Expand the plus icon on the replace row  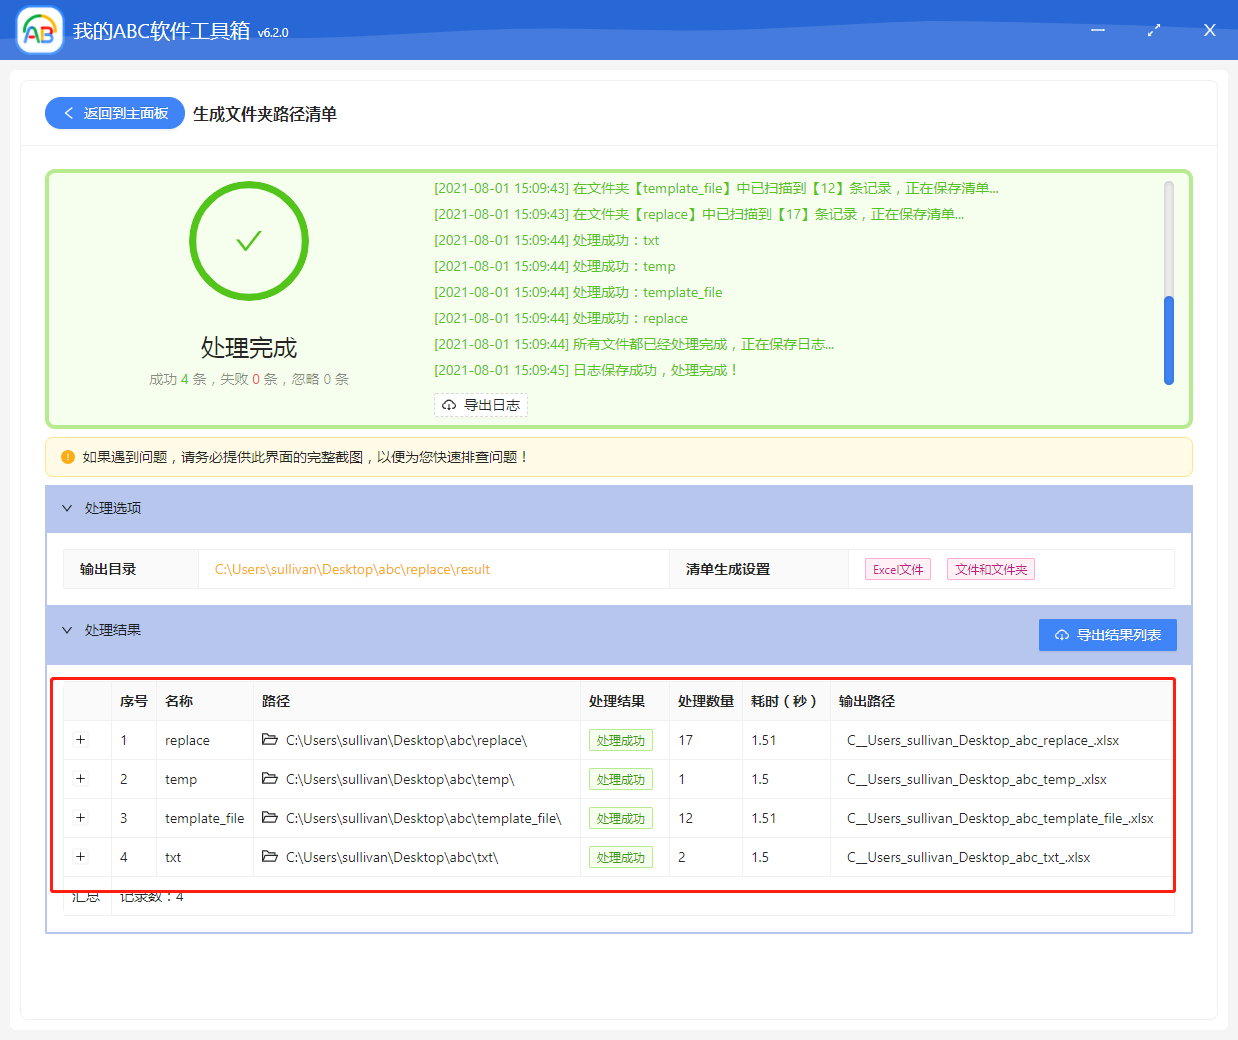pos(80,740)
